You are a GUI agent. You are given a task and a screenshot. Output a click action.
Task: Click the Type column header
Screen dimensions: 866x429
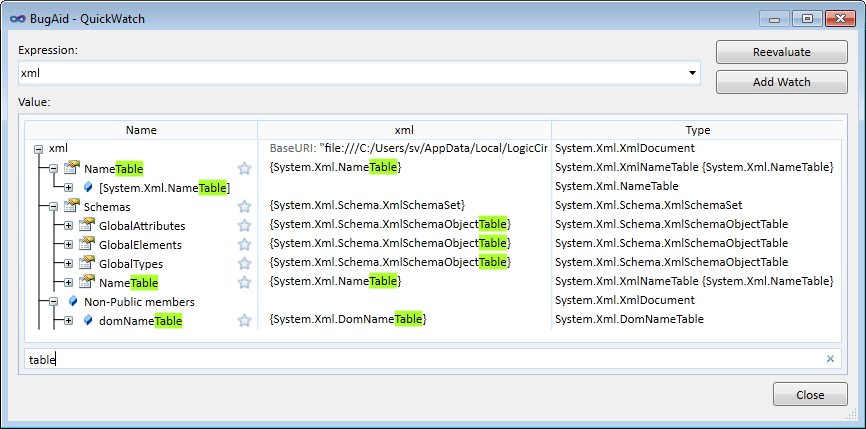click(697, 130)
